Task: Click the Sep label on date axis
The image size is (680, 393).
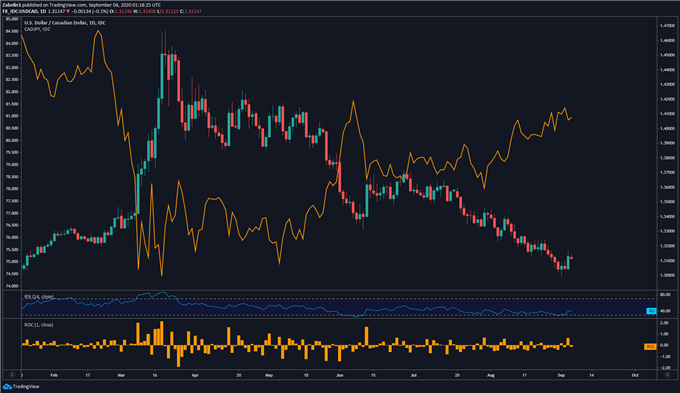Action: click(561, 375)
